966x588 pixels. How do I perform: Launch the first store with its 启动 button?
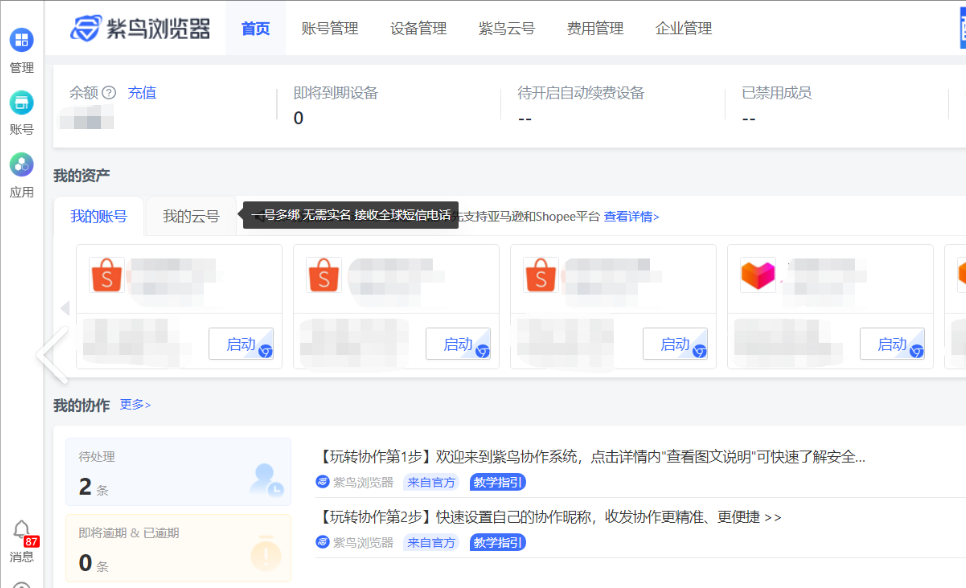point(240,343)
